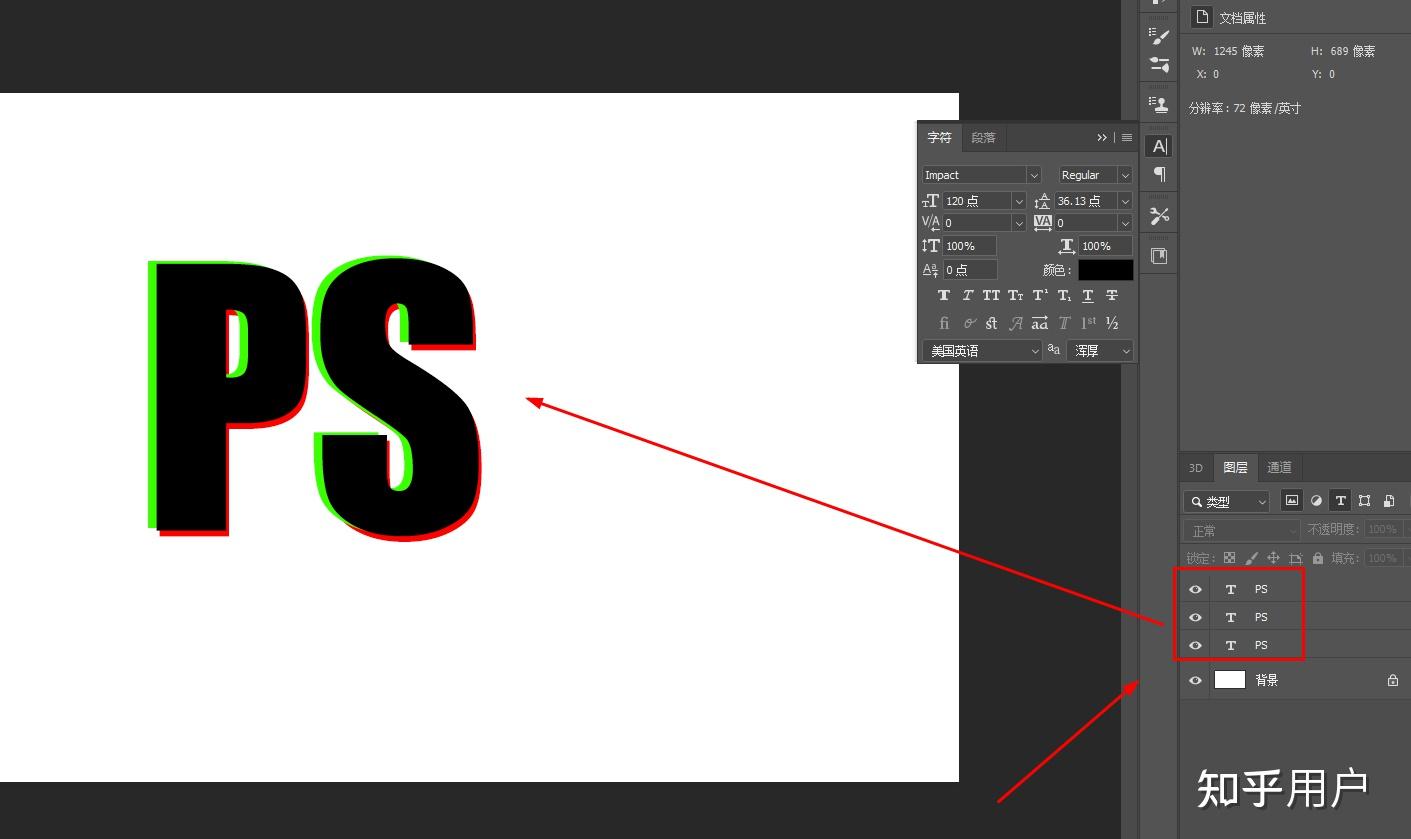Expand the 36.13 点 leading dropdown
The height and width of the screenshot is (839, 1411).
point(1125,201)
